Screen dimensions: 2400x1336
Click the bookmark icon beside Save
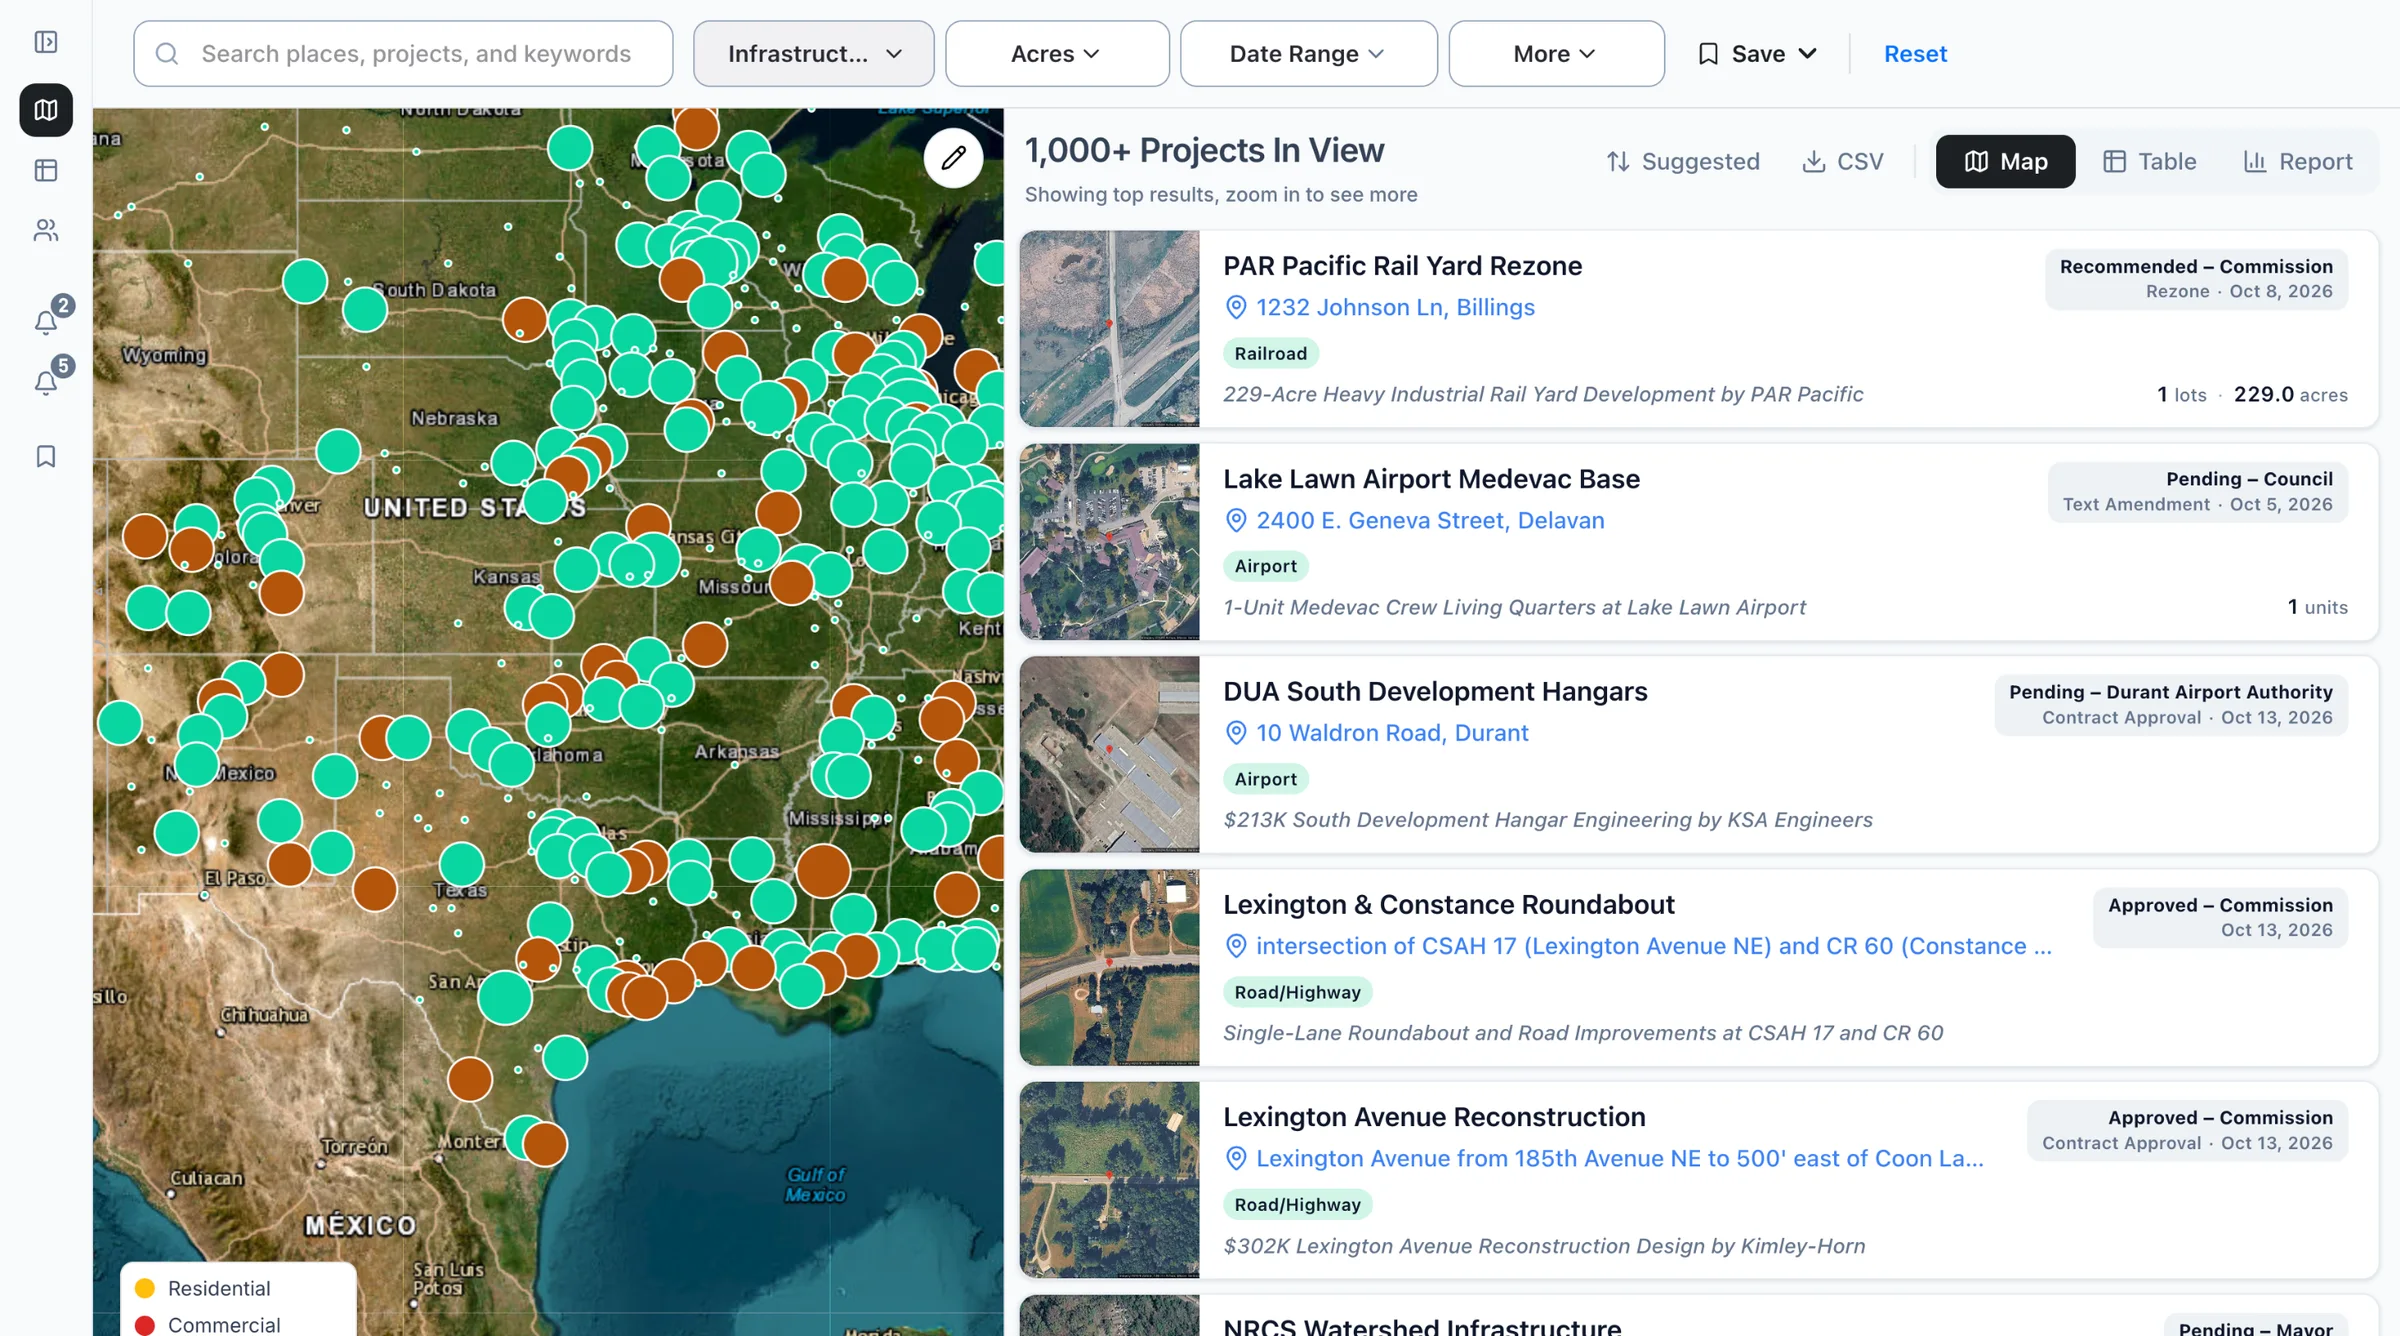click(x=1709, y=54)
